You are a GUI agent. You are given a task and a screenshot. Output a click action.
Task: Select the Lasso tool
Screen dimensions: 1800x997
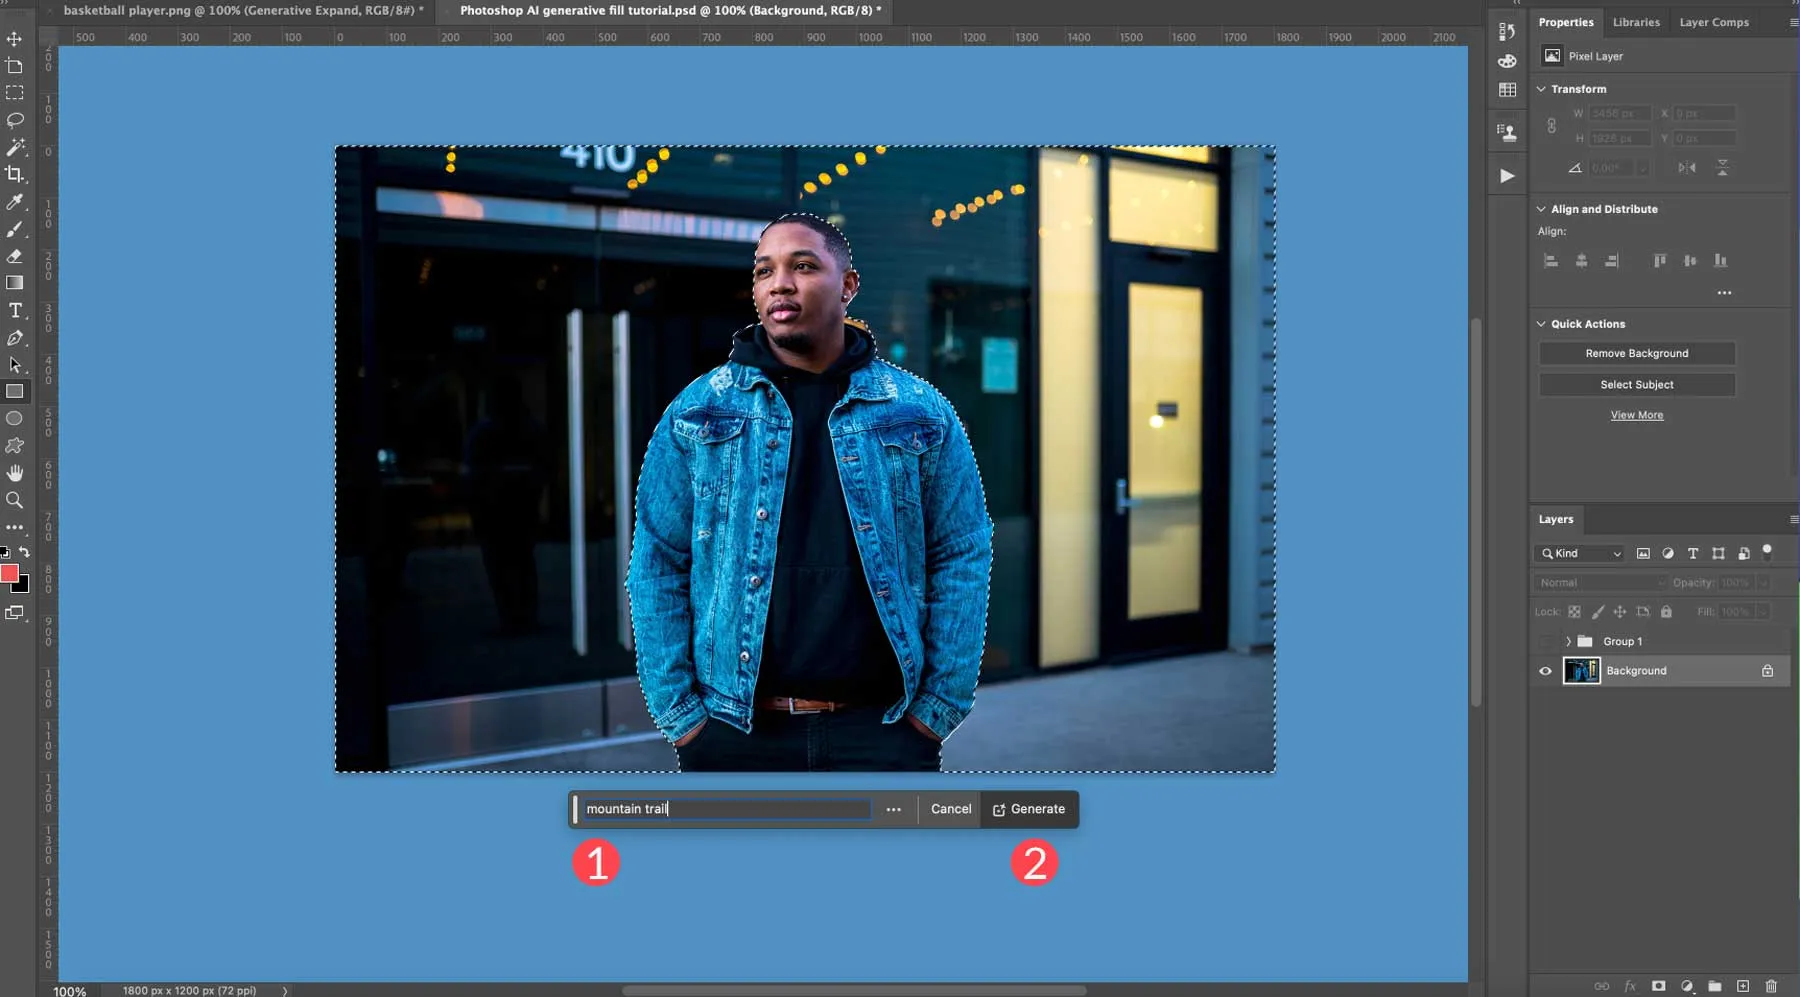click(14, 120)
